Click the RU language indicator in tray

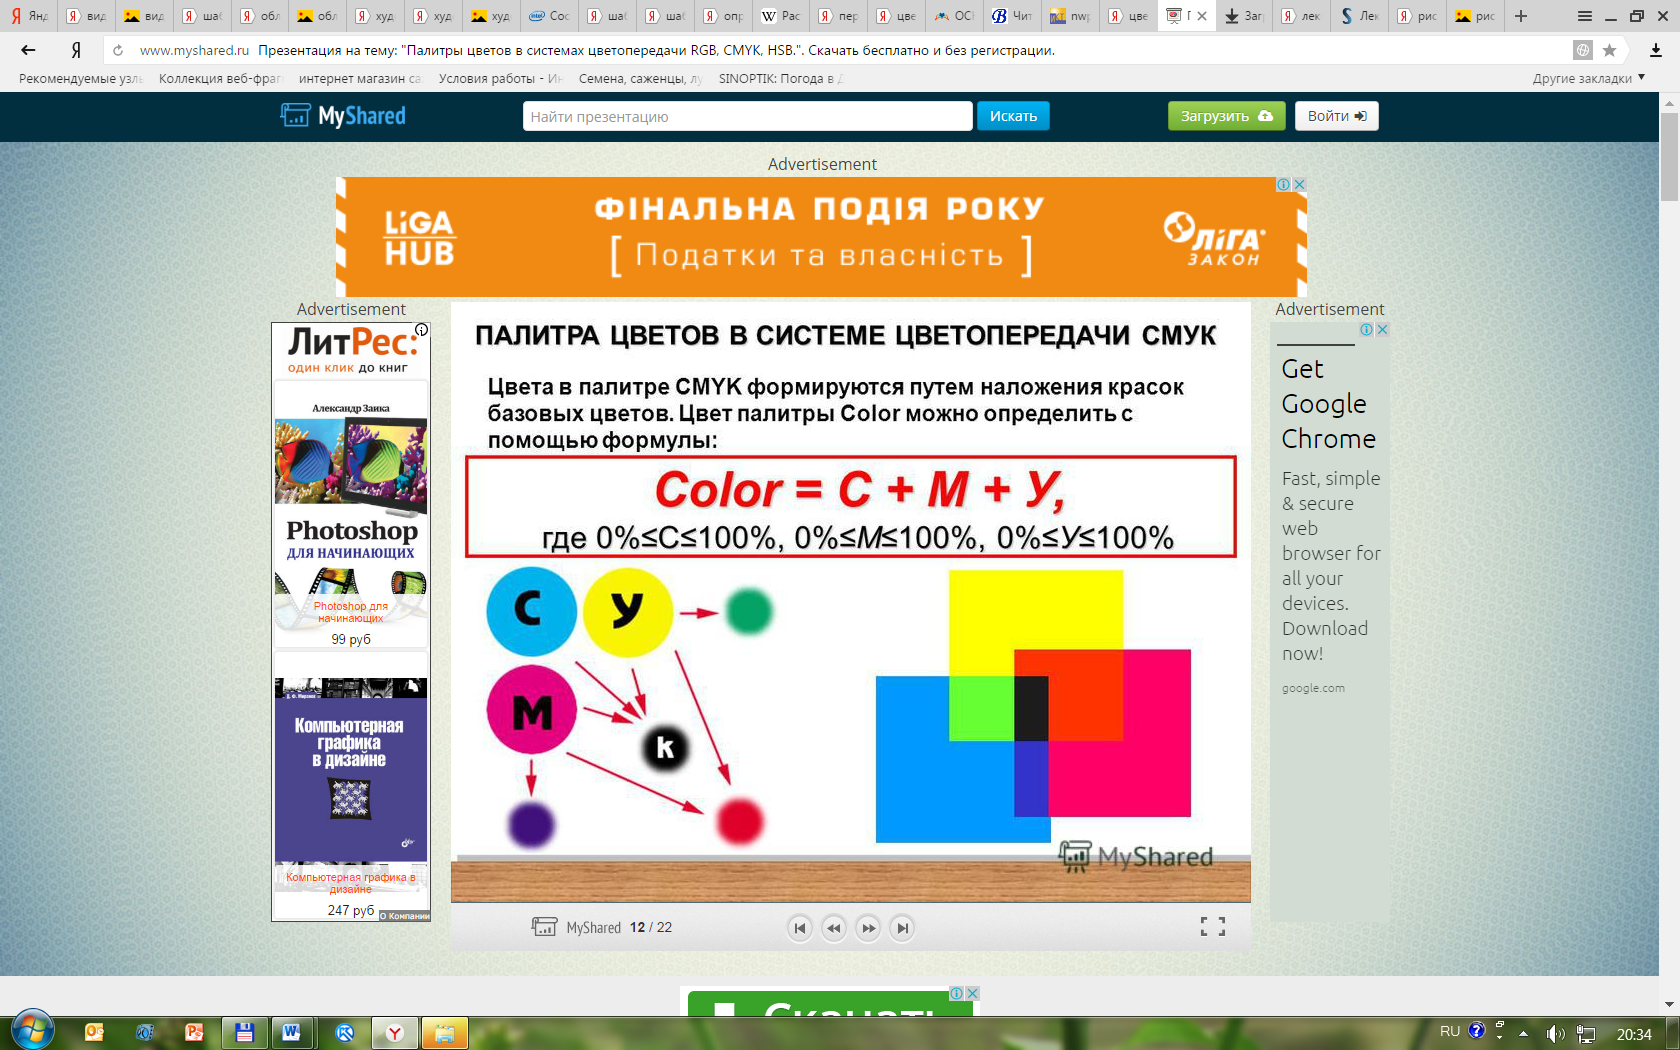point(1450,1031)
